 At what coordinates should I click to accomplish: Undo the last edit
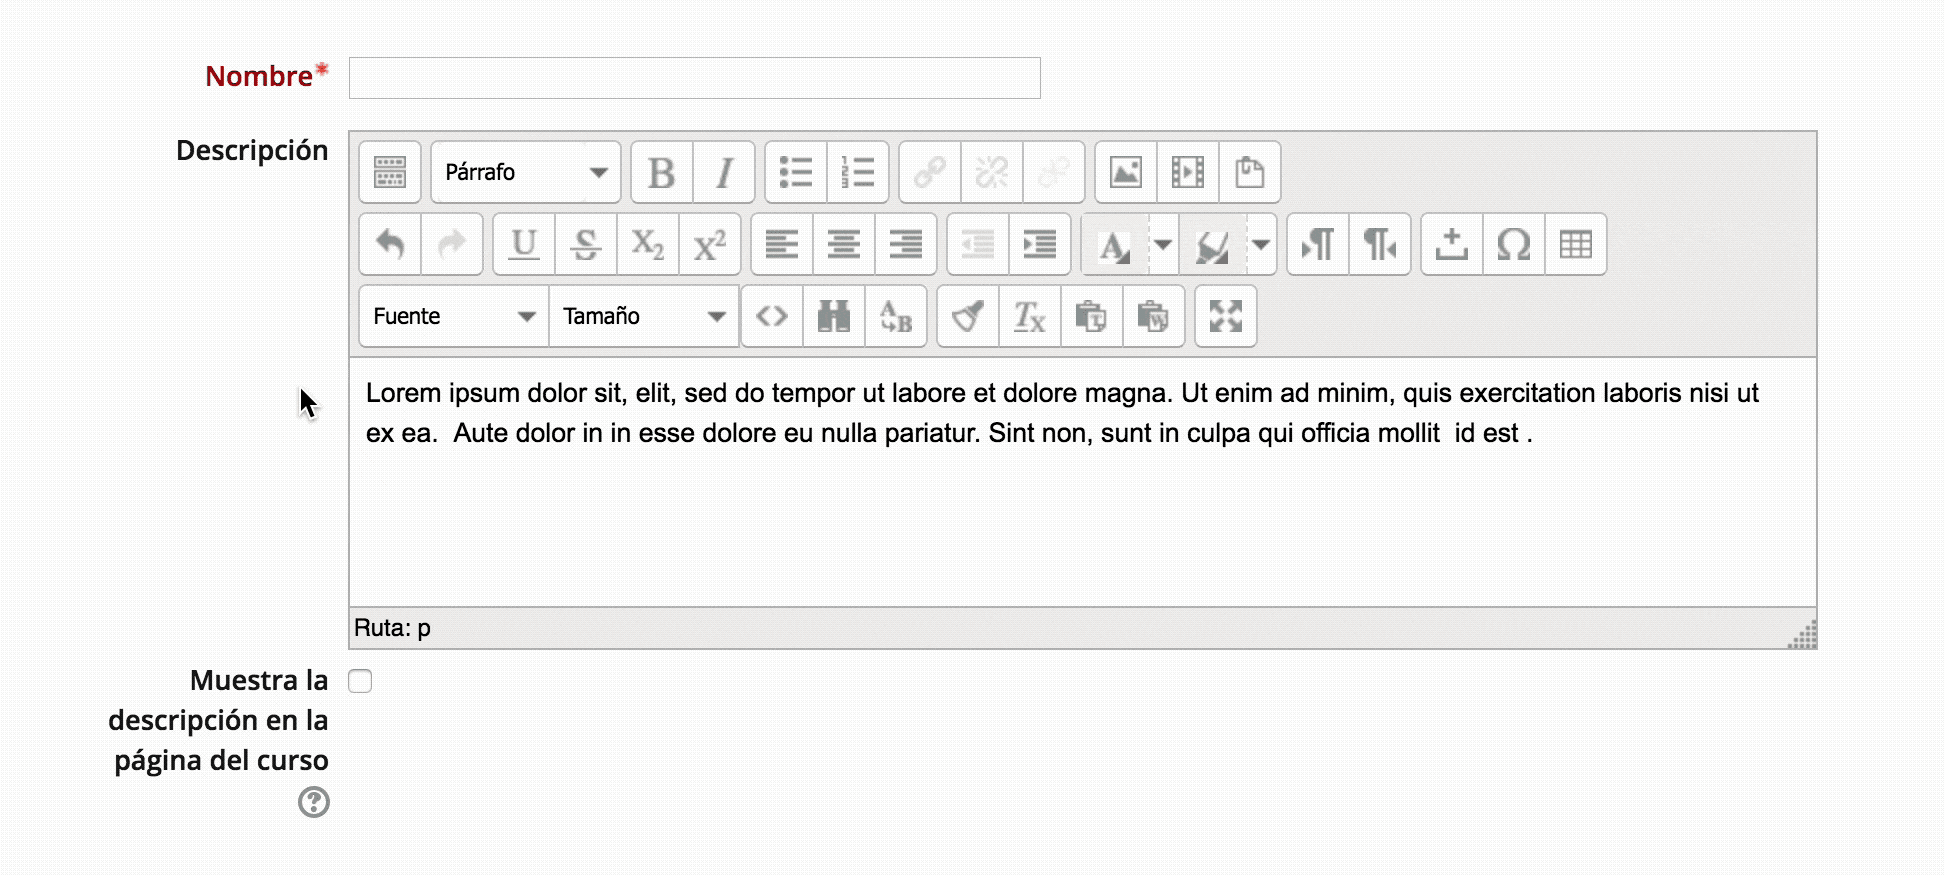[390, 245]
